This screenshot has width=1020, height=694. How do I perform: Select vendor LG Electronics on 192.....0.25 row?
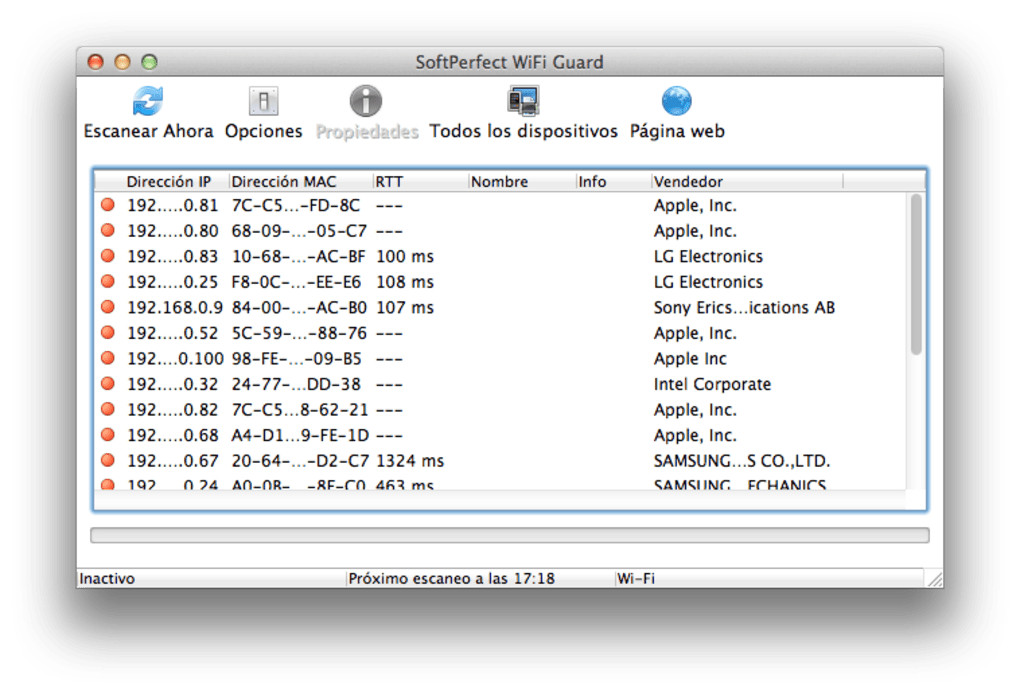[x=708, y=282]
